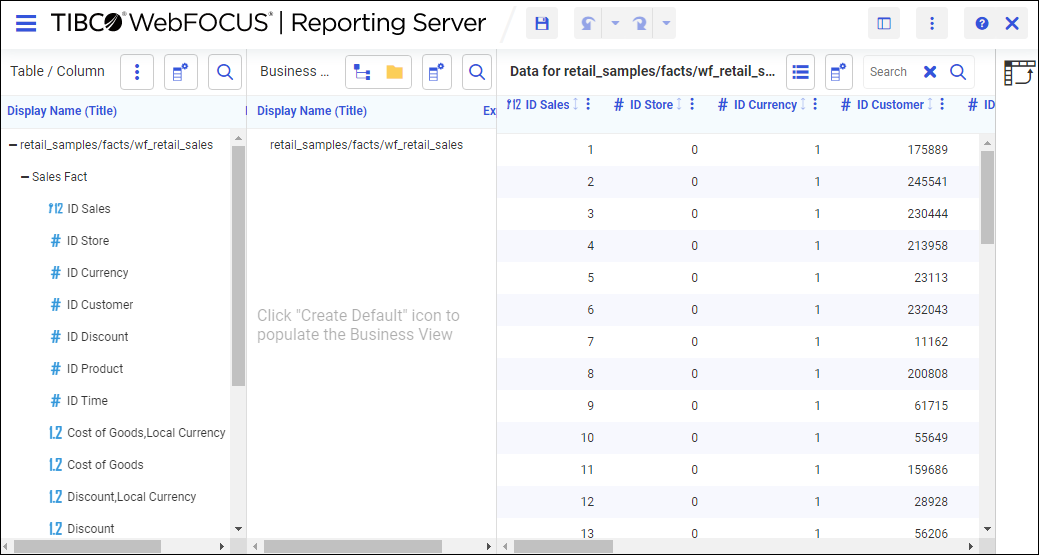The width and height of the screenshot is (1039, 555).
Task: Open the undo history dropdown arrow
Action: pos(615,23)
